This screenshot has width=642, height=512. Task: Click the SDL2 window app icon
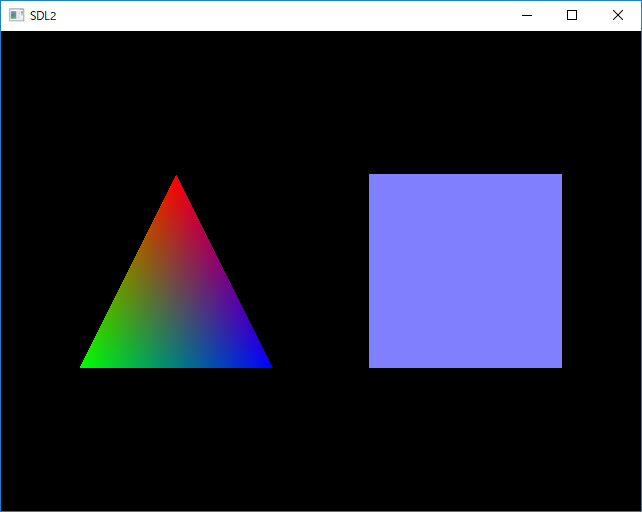pyautogui.click(x=16, y=15)
